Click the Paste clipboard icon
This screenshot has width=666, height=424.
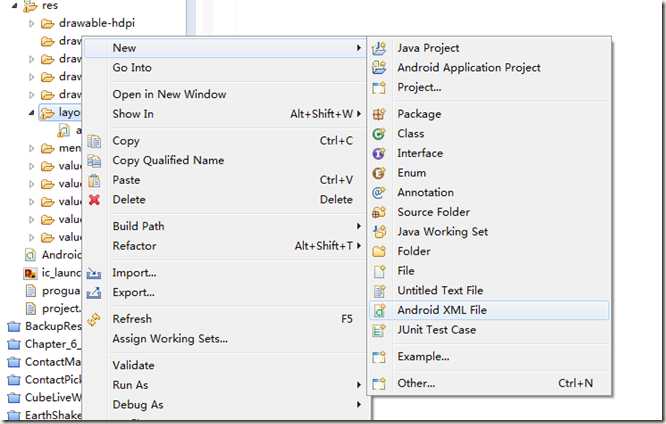pyautogui.click(x=94, y=181)
